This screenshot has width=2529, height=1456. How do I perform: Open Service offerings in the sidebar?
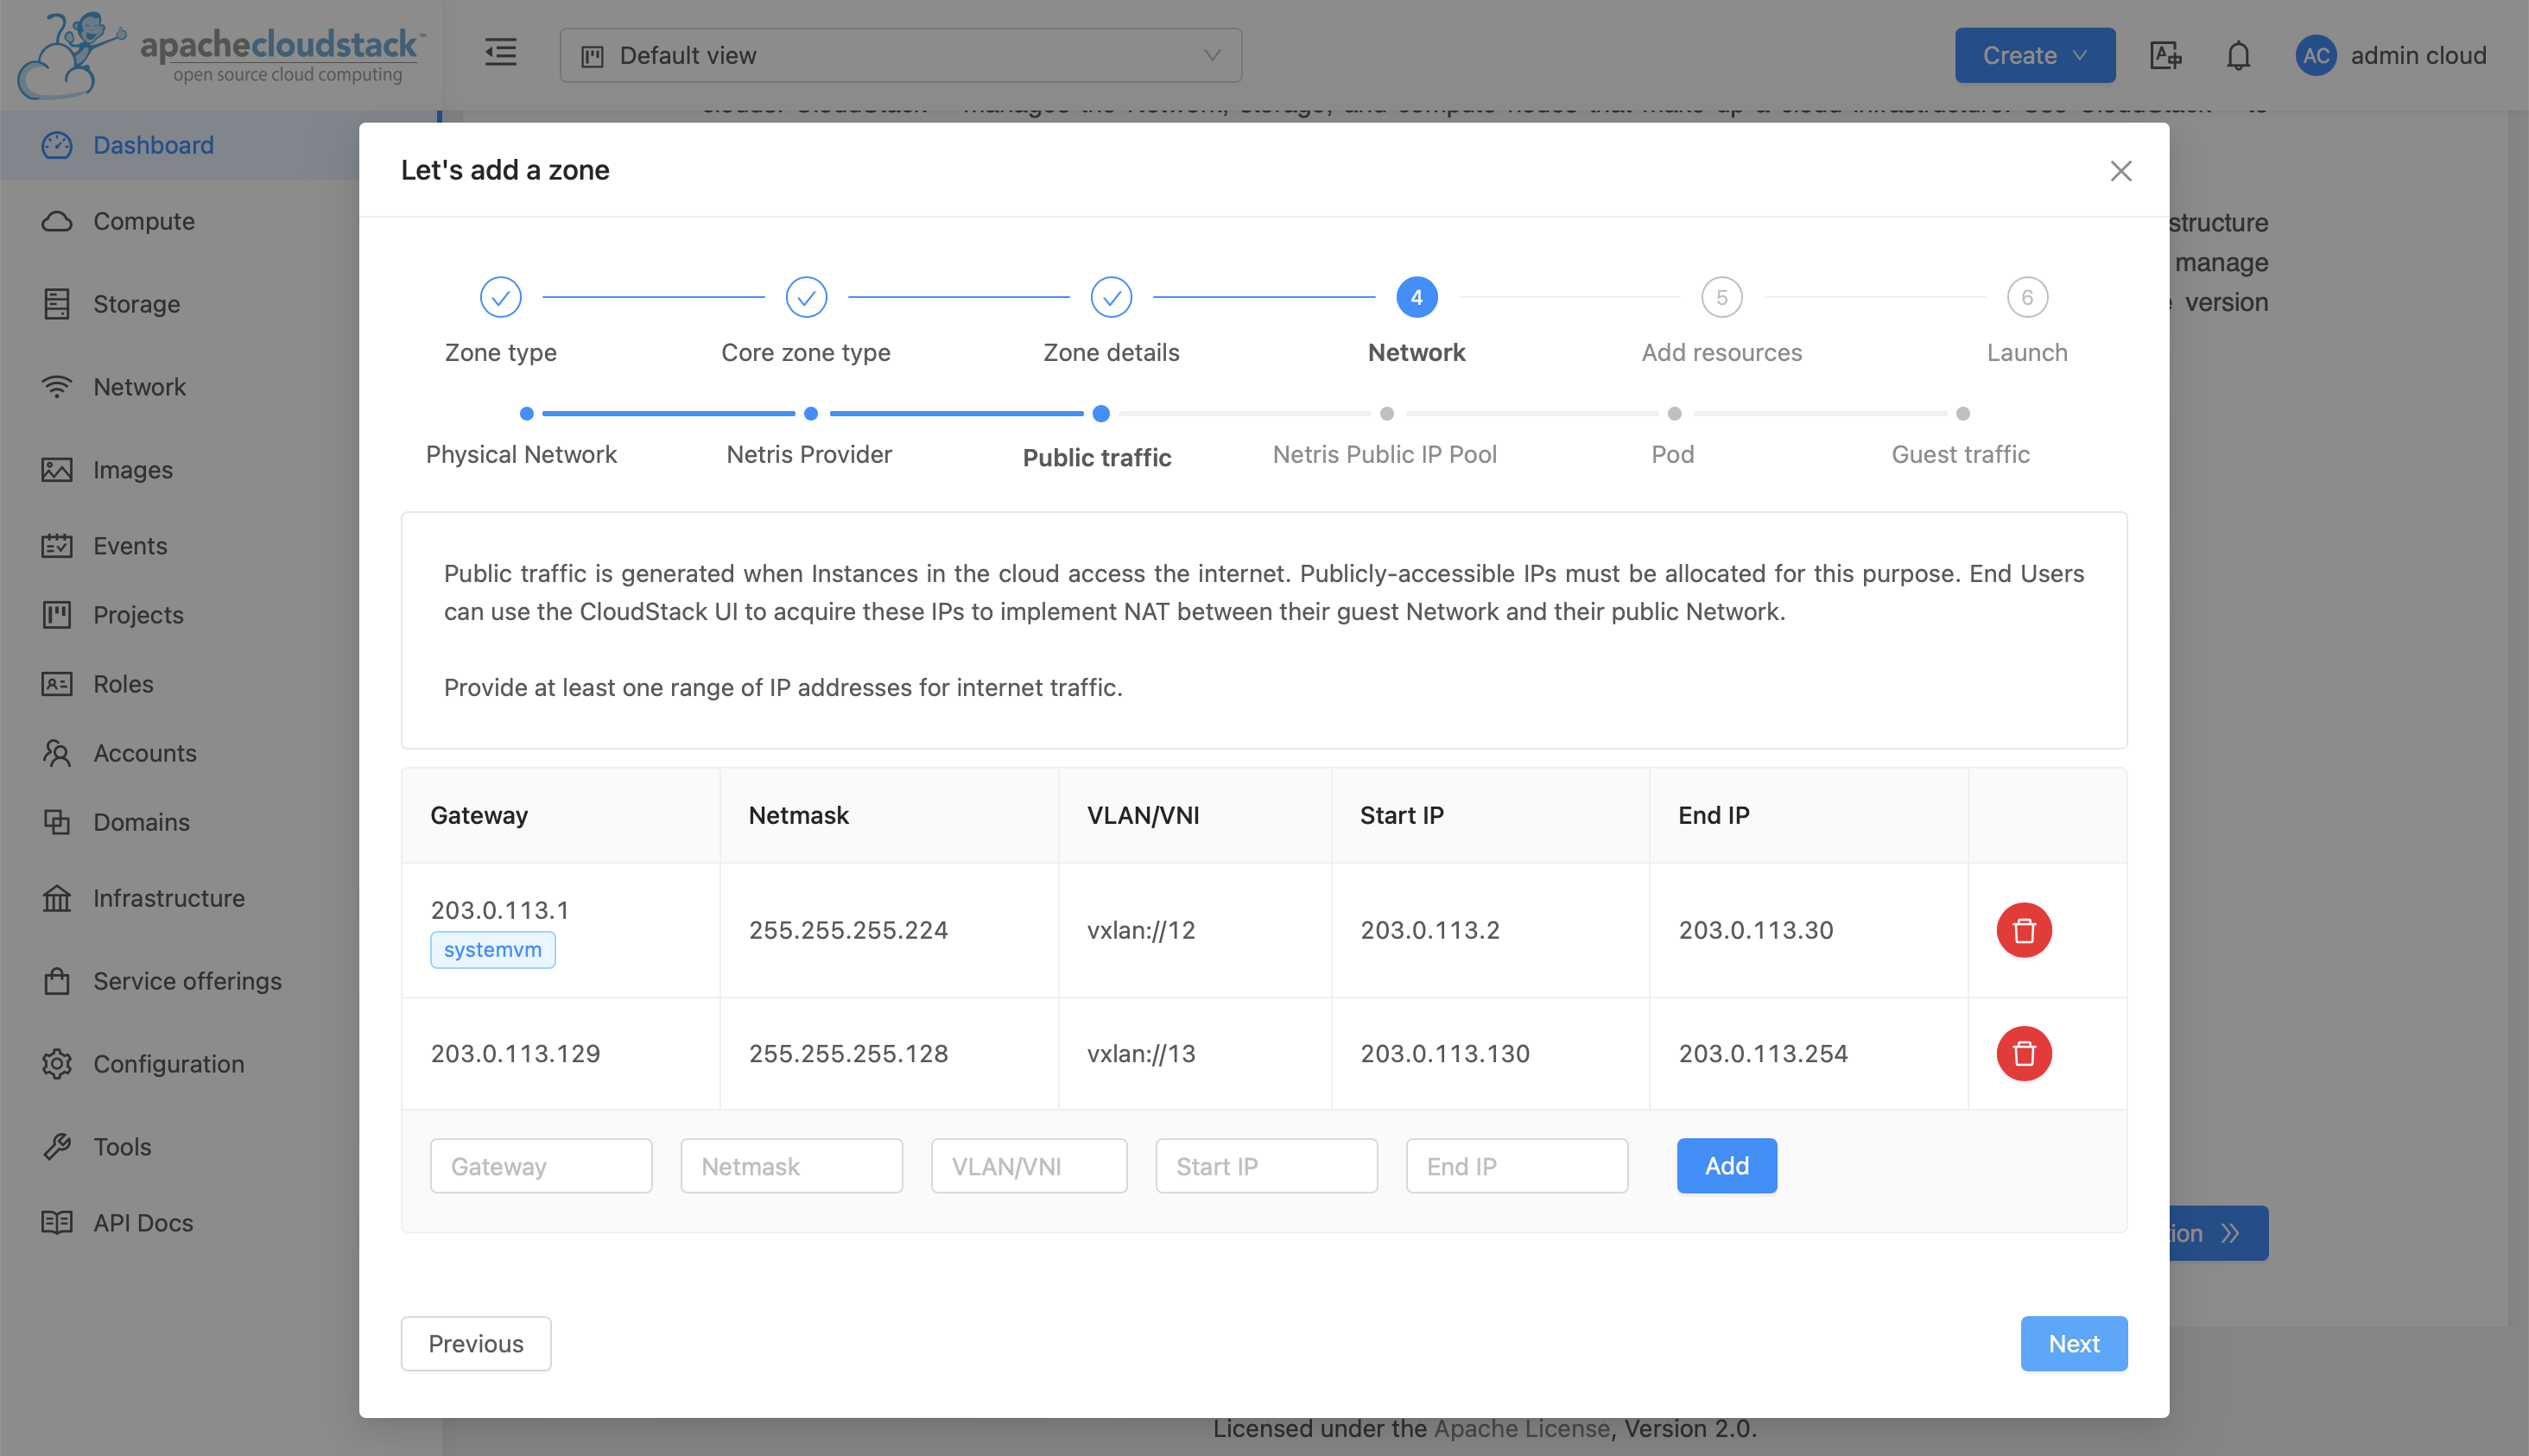point(187,981)
